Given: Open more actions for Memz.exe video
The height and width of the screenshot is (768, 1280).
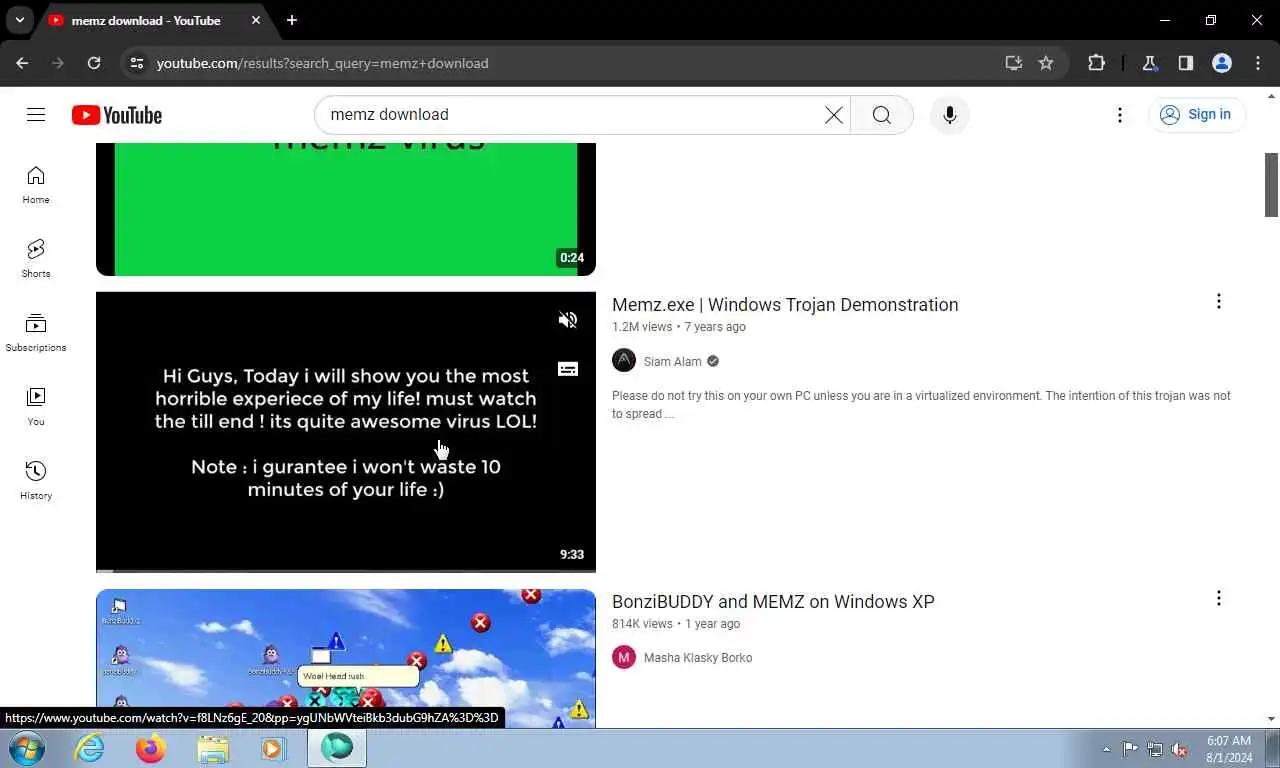Looking at the screenshot, I should [1218, 302].
